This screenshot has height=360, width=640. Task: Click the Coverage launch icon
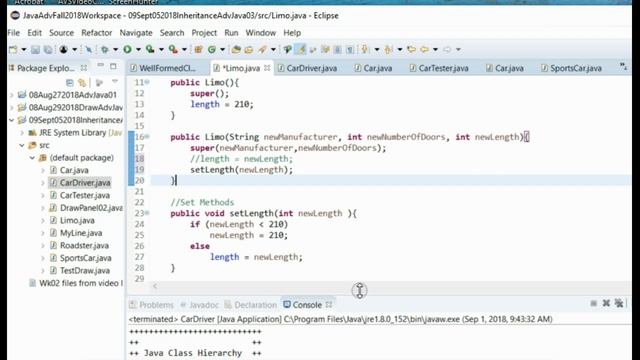point(150,49)
